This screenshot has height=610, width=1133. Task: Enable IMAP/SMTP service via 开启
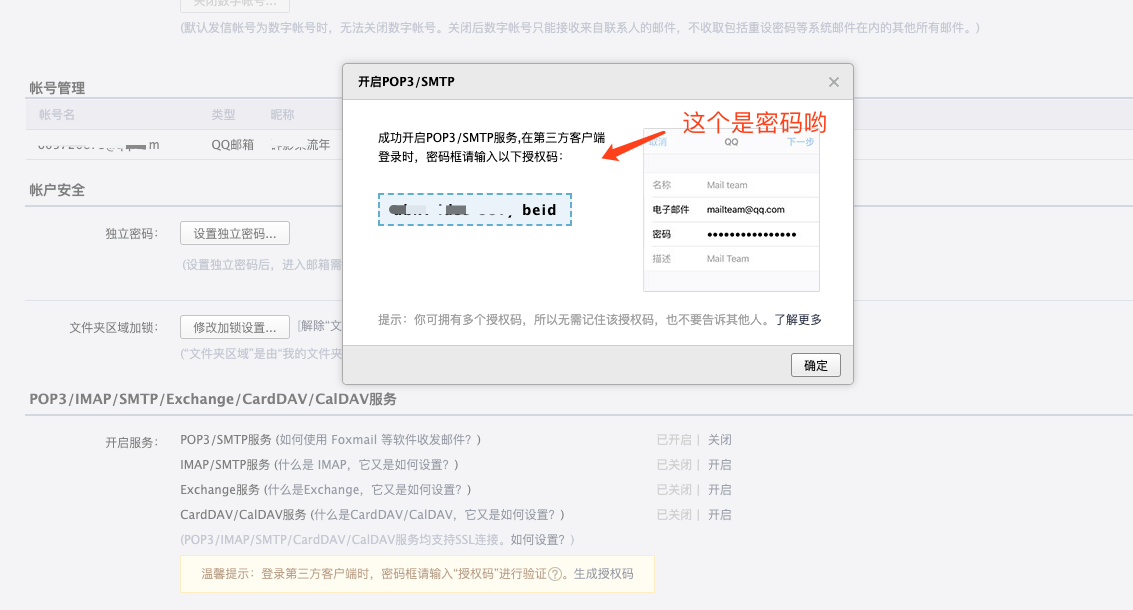(x=719, y=465)
